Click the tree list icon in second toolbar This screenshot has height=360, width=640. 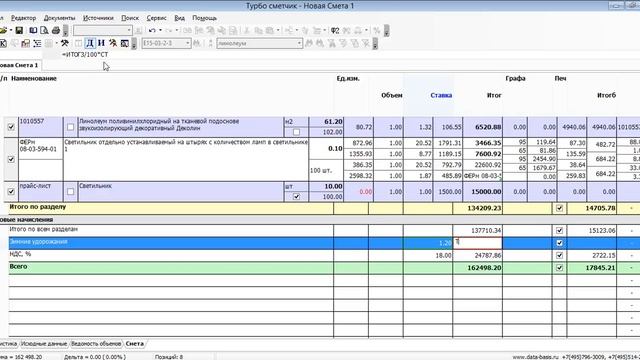pyautogui.click(x=37, y=43)
